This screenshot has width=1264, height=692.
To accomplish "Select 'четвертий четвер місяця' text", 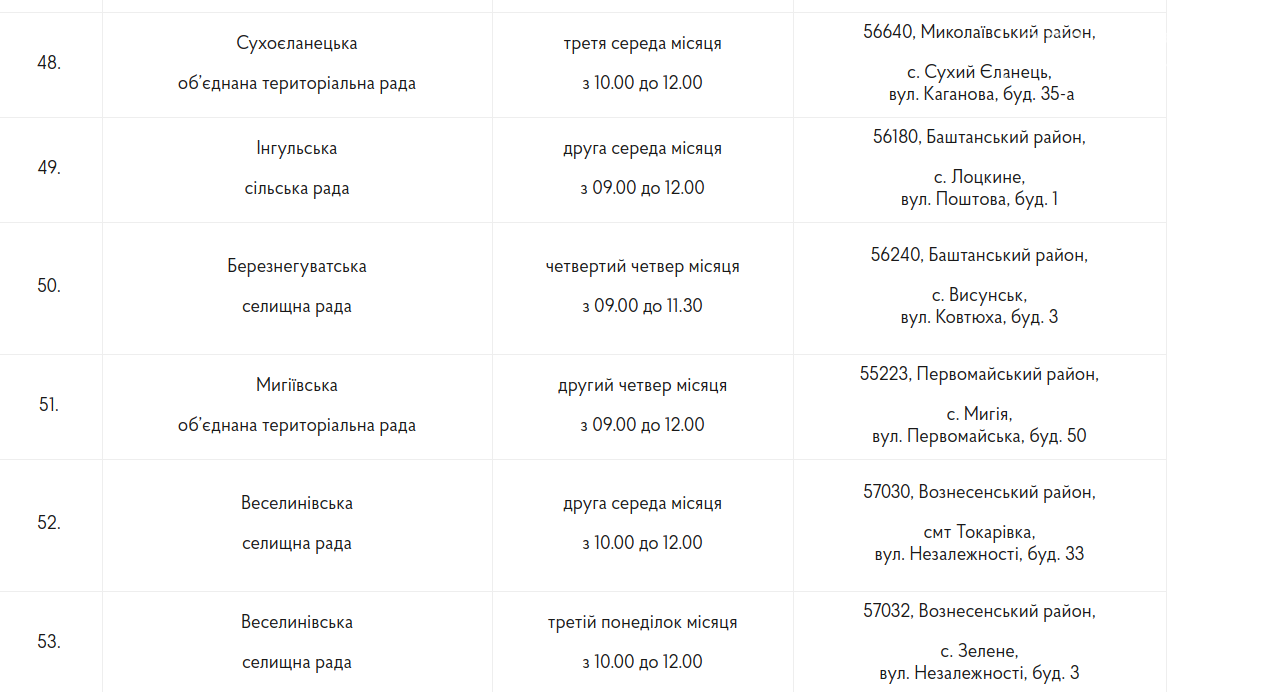I will pyautogui.click(x=642, y=267).
